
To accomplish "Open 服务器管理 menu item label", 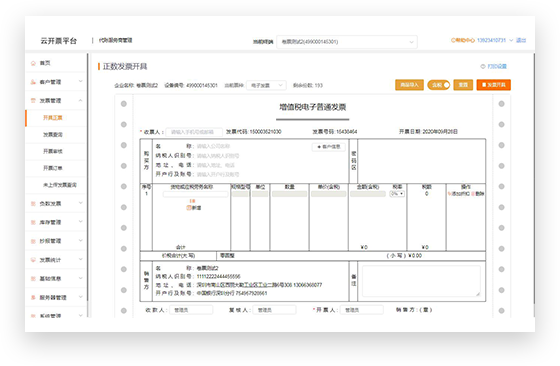I will [x=53, y=297].
